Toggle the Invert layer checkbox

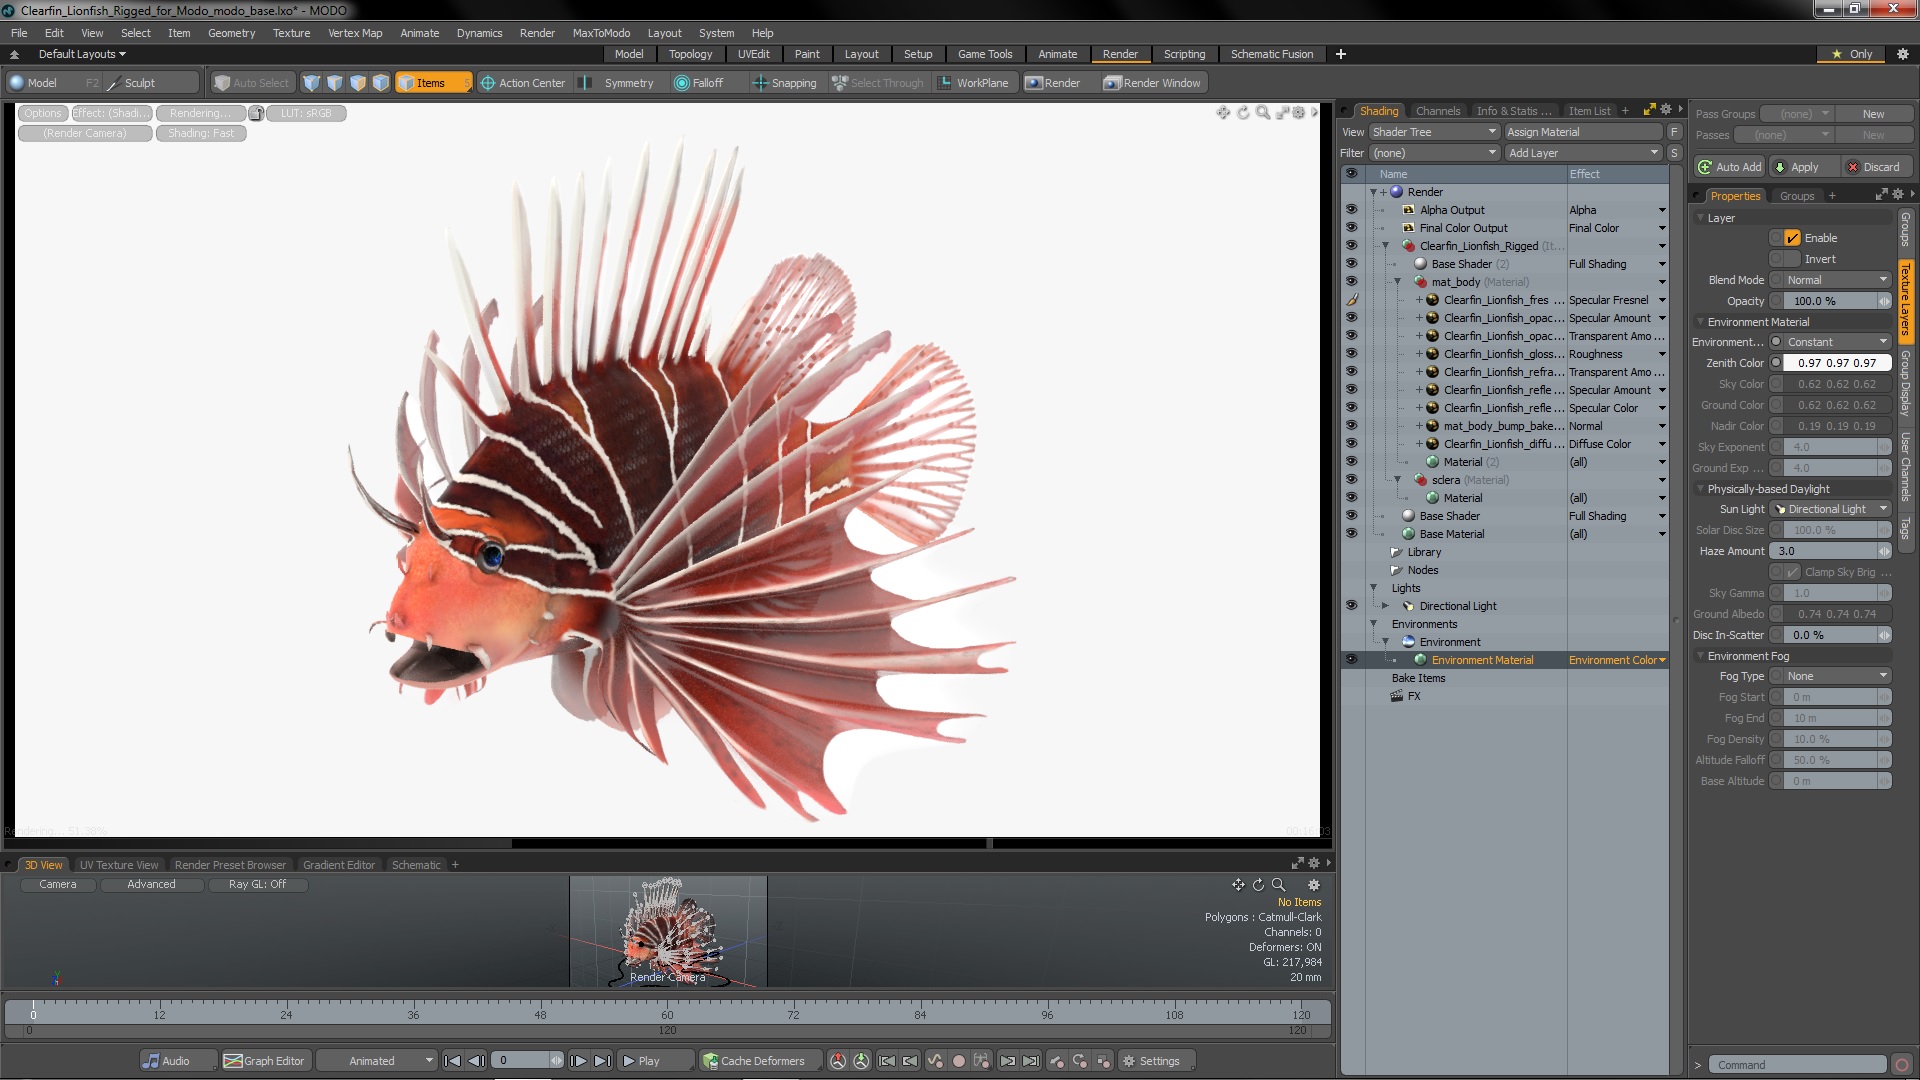tap(1792, 259)
